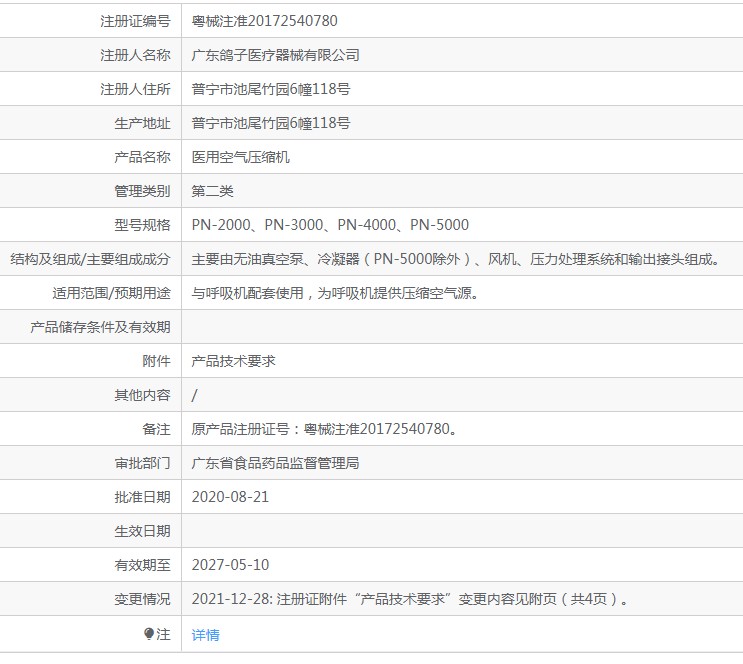This screenshot has height=664, width=743.
Task: Select the address value in the 生产地址 row
Action: point(271,123)
